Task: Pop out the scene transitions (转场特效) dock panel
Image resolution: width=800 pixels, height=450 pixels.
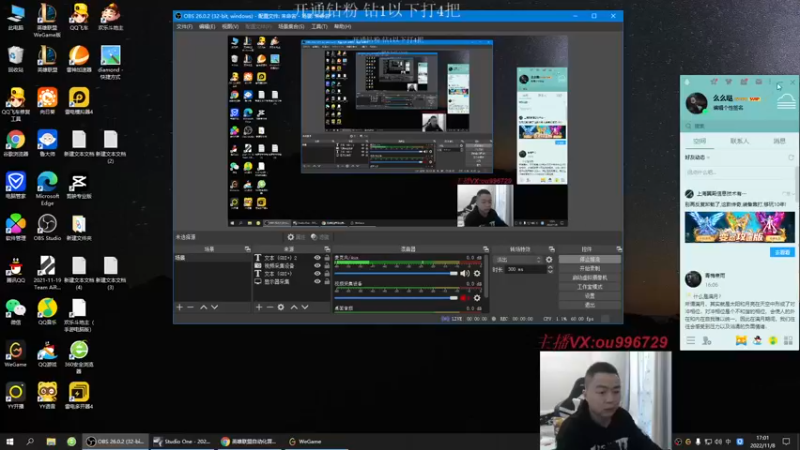Action: tap(552, 249)
